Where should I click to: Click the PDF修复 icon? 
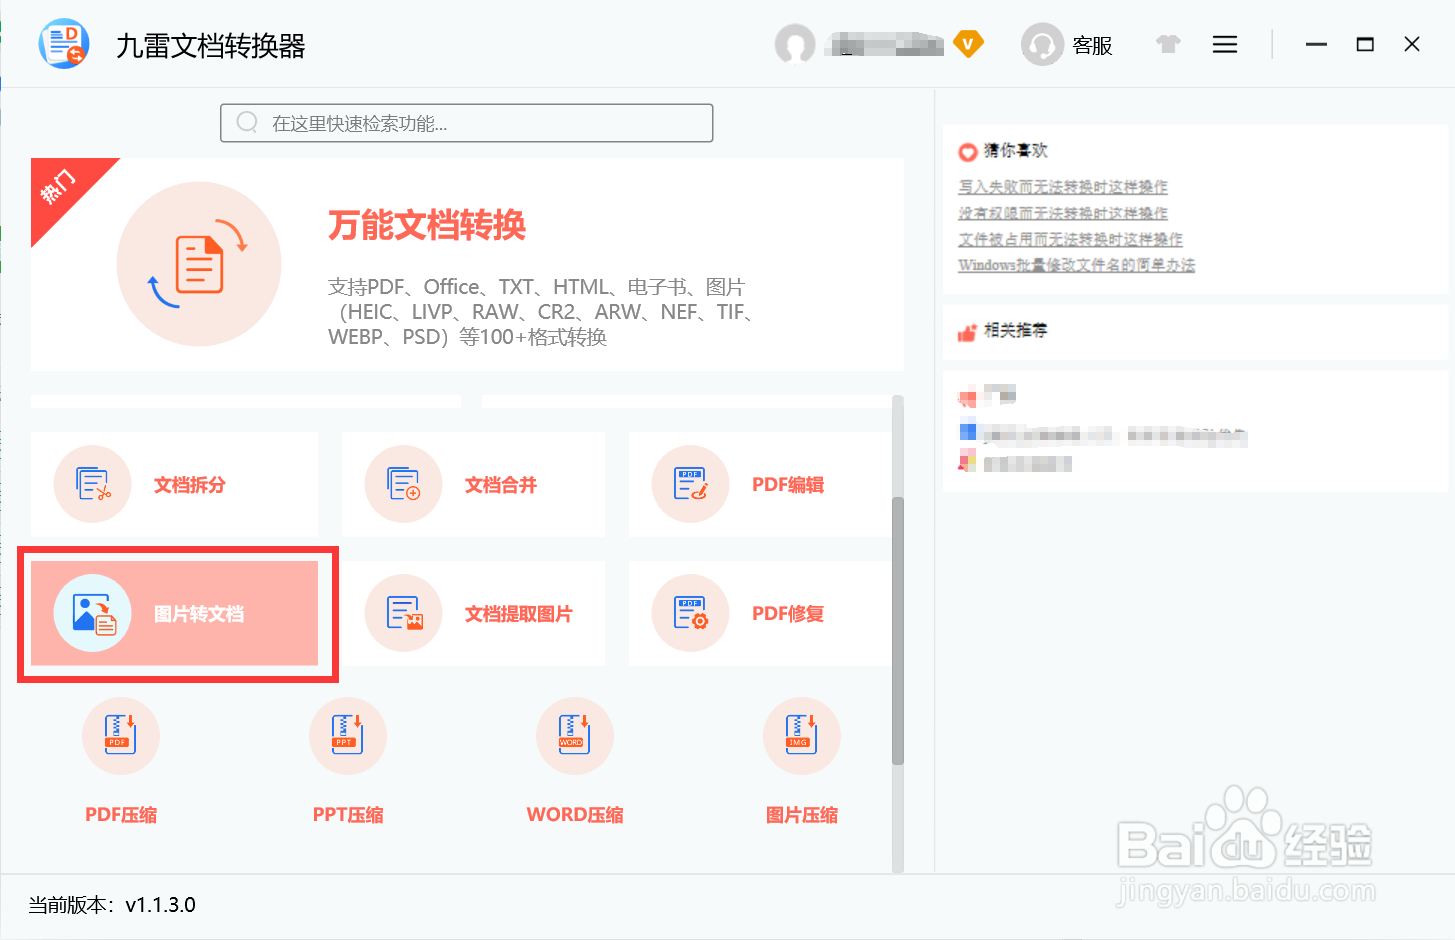[691, 613]
